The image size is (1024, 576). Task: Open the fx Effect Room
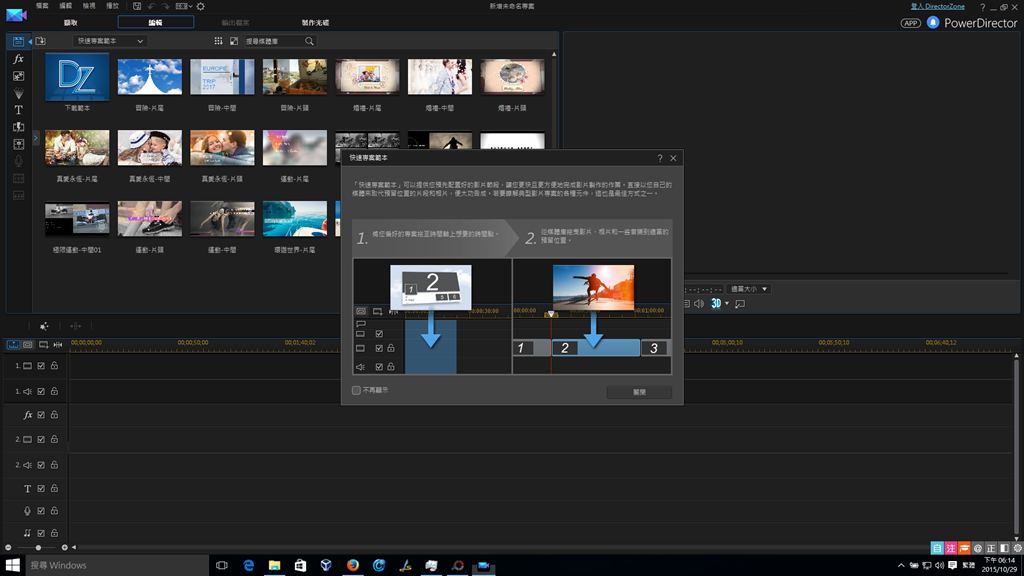pyautogui.click(x=18, y=59)
